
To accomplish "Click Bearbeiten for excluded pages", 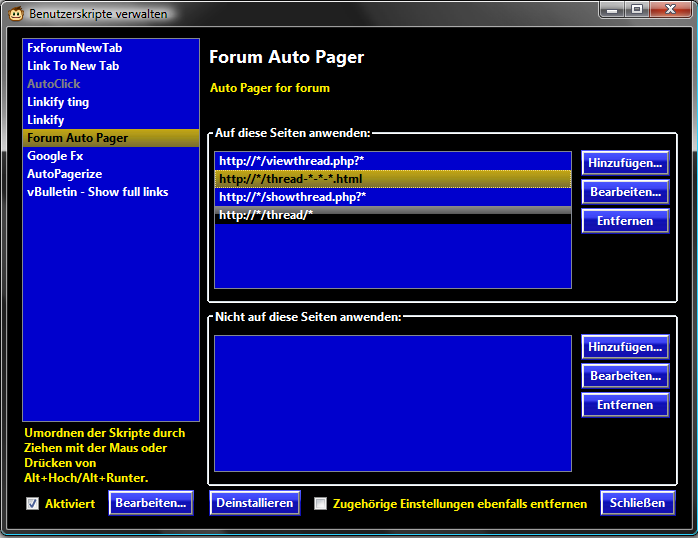I will coord(625,376).
